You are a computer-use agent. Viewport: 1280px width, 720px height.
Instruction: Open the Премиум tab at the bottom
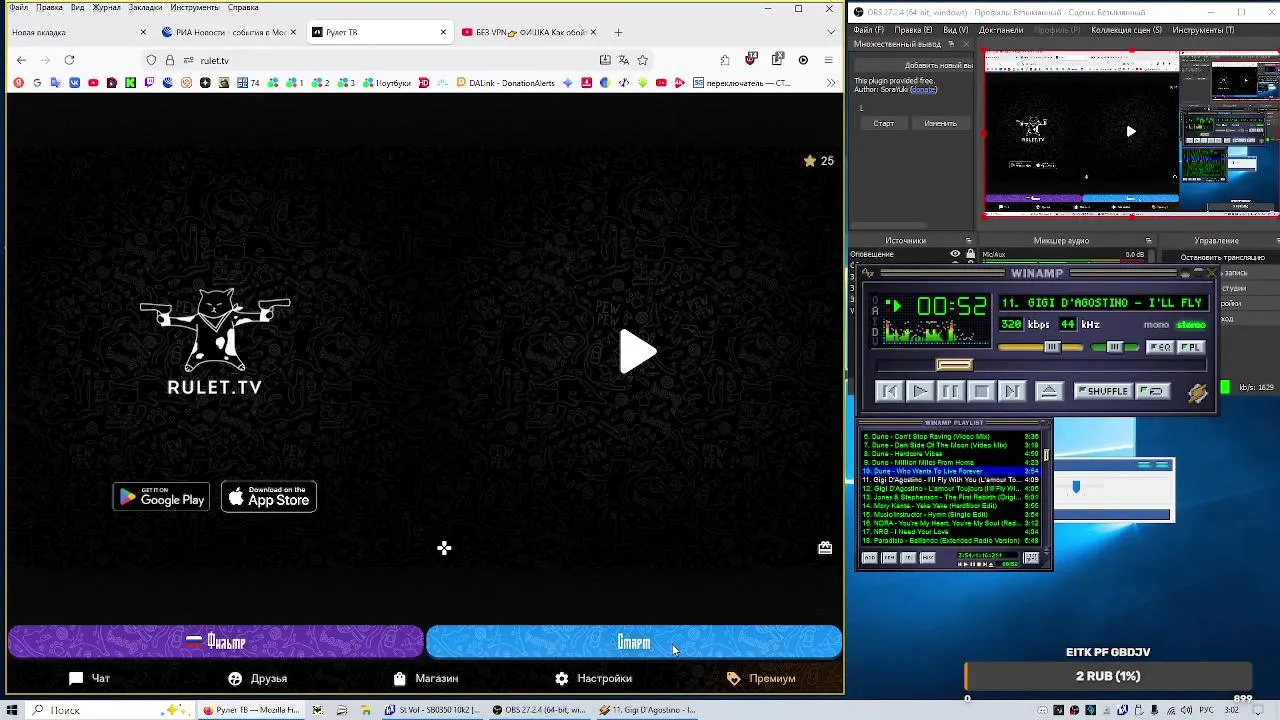[x=761, y=678]
